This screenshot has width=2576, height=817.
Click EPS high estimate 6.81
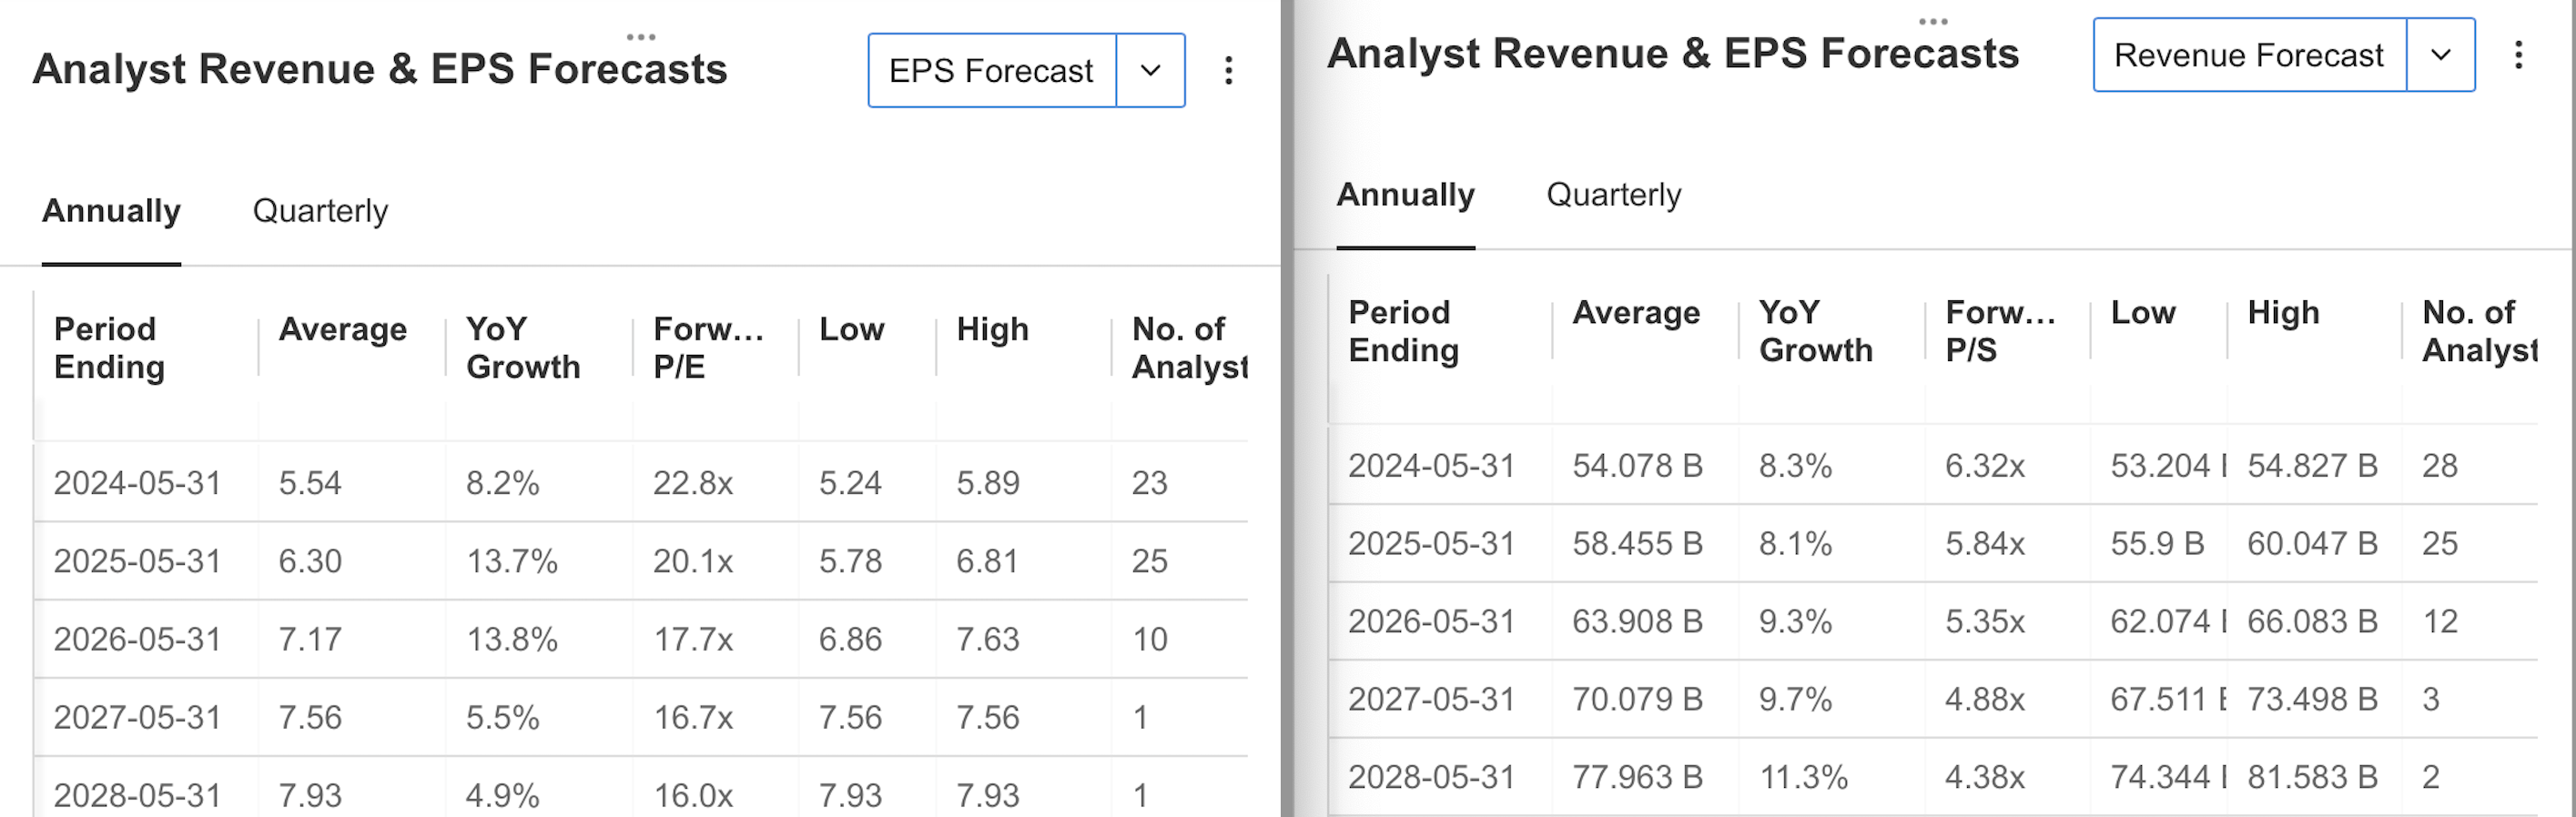pos(988,561)
